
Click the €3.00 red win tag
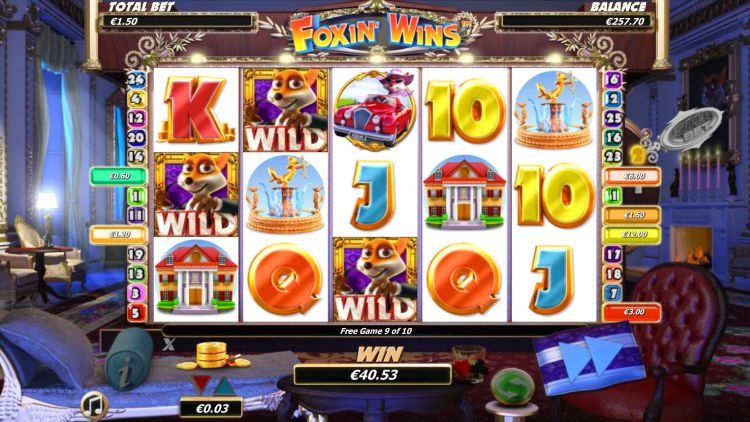click(632, 312)
